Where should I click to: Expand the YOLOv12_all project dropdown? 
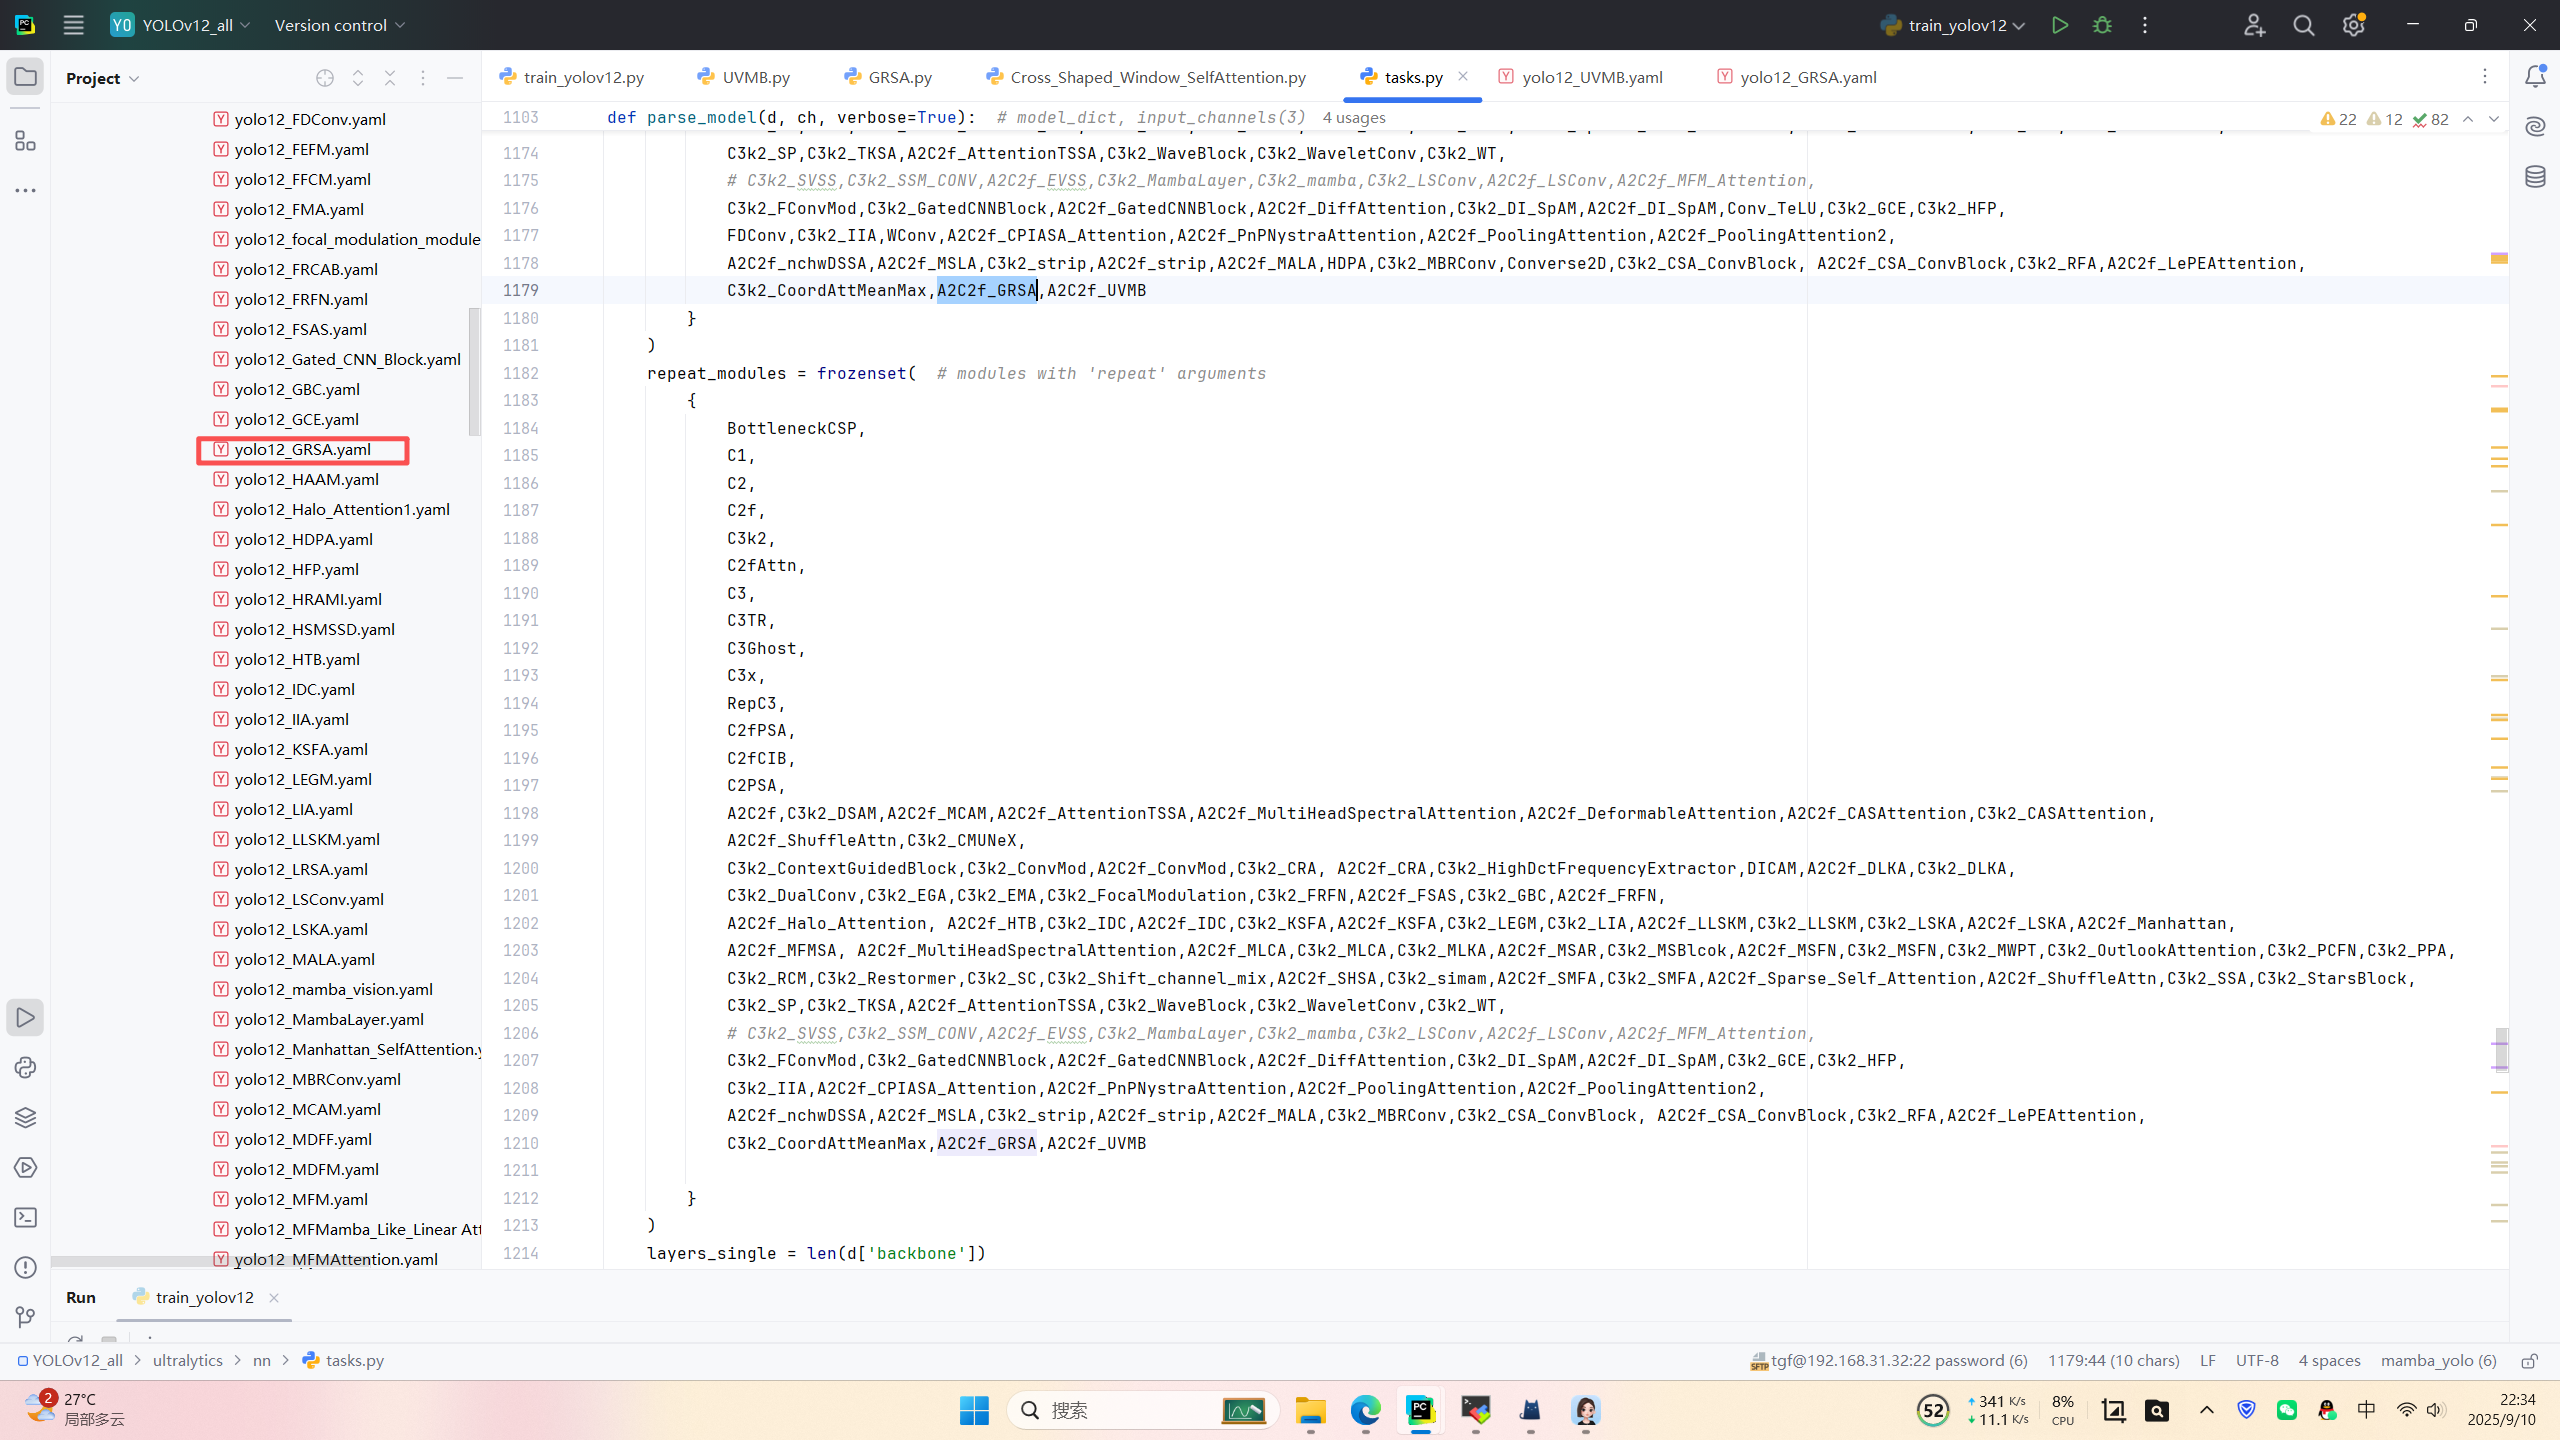186,25
